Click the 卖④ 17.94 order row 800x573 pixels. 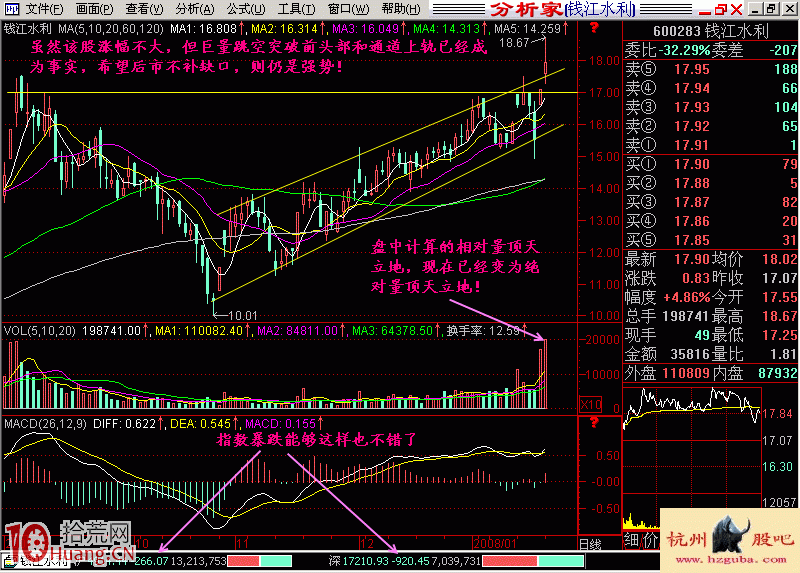tap(711, 88)
